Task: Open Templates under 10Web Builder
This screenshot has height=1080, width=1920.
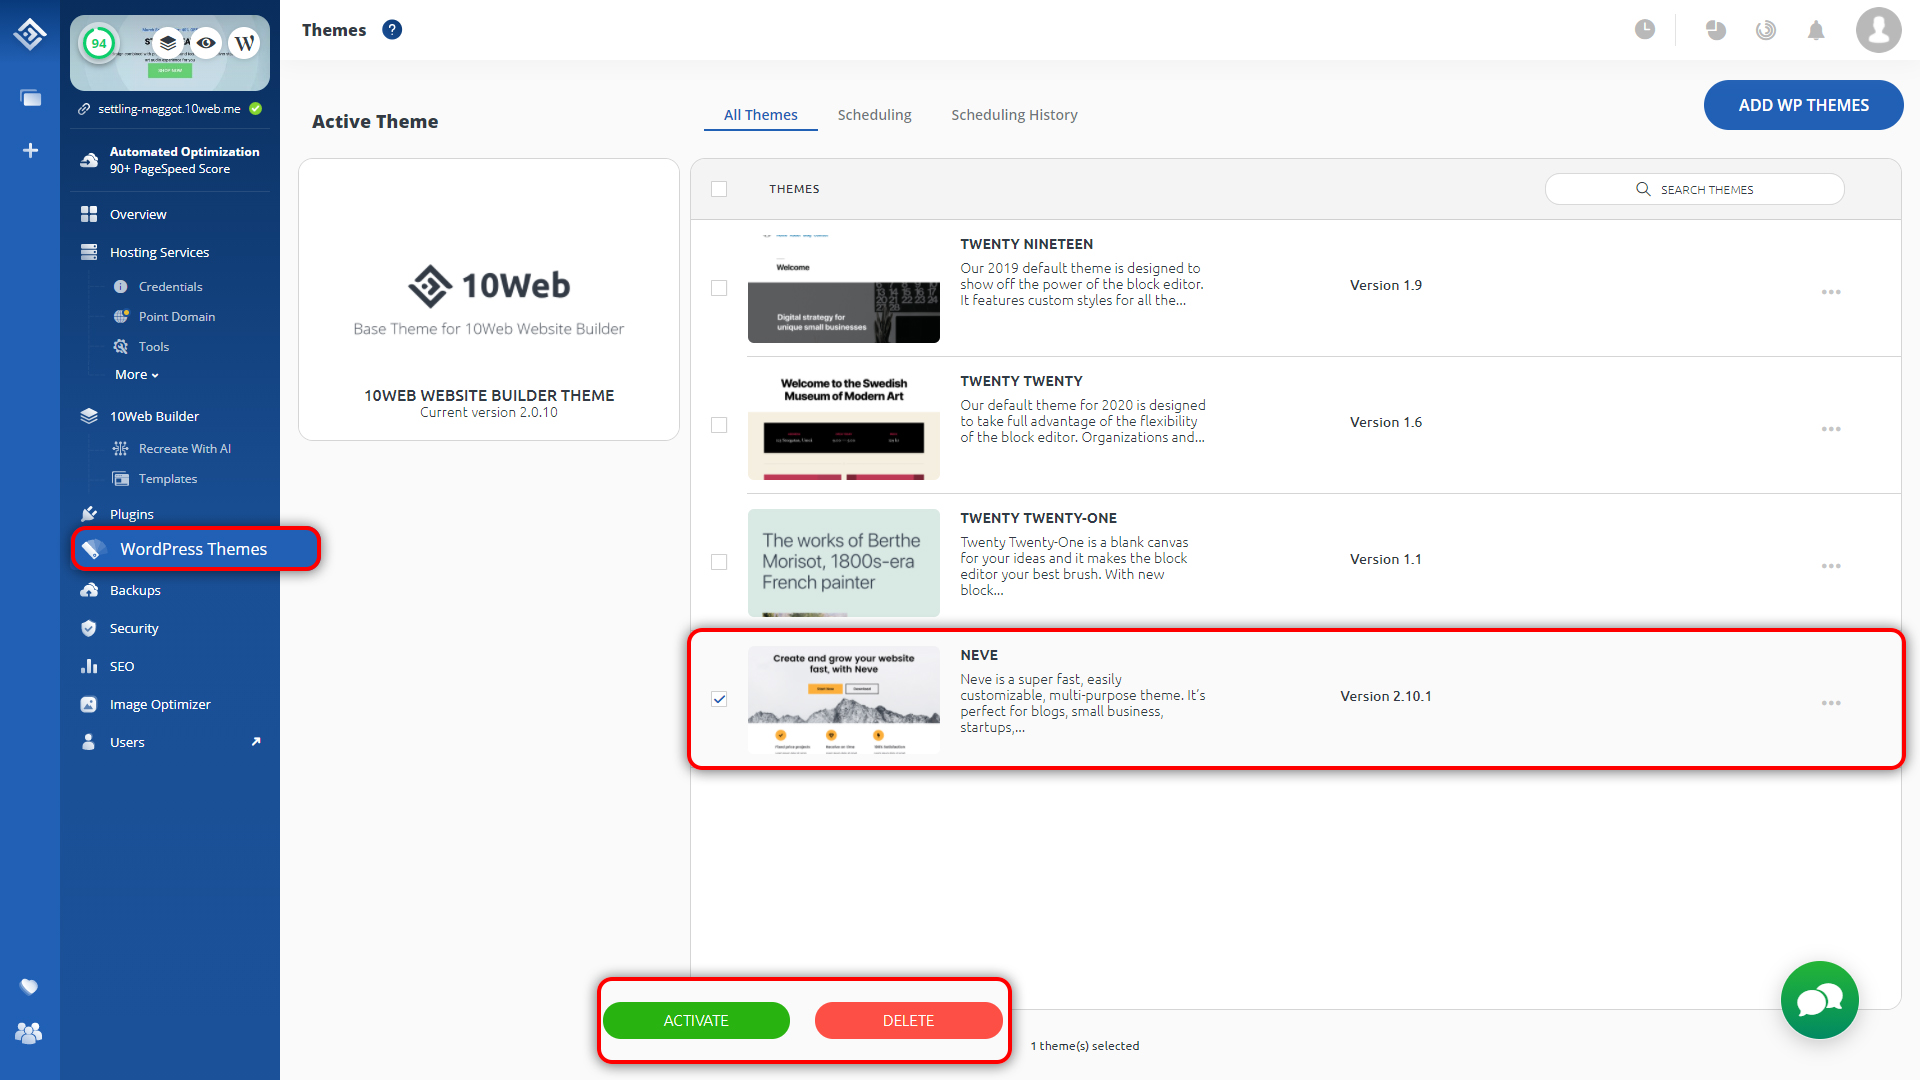Action: (167, 479)
